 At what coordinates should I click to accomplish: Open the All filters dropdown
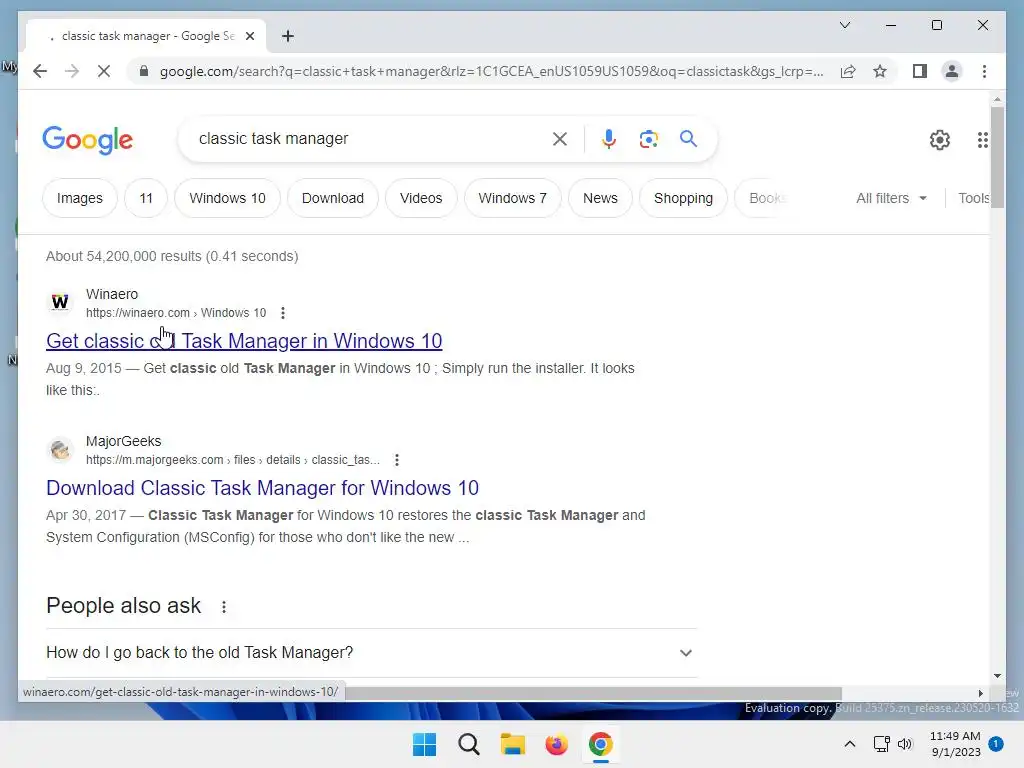click(x=891, y=198)
